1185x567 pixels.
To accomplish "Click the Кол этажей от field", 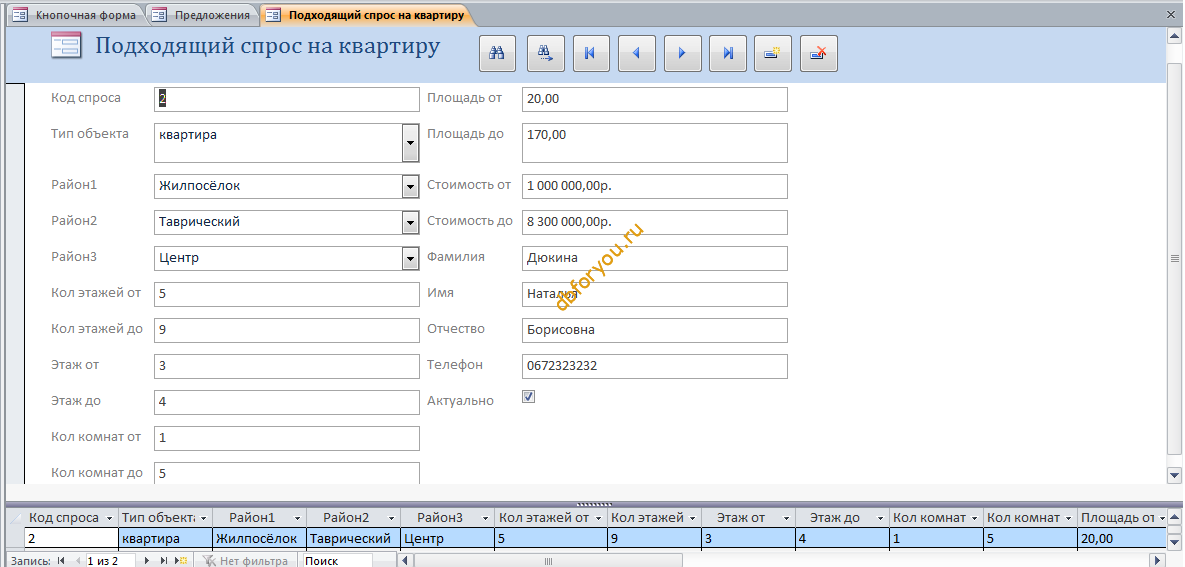I will [x=286, y=294].
